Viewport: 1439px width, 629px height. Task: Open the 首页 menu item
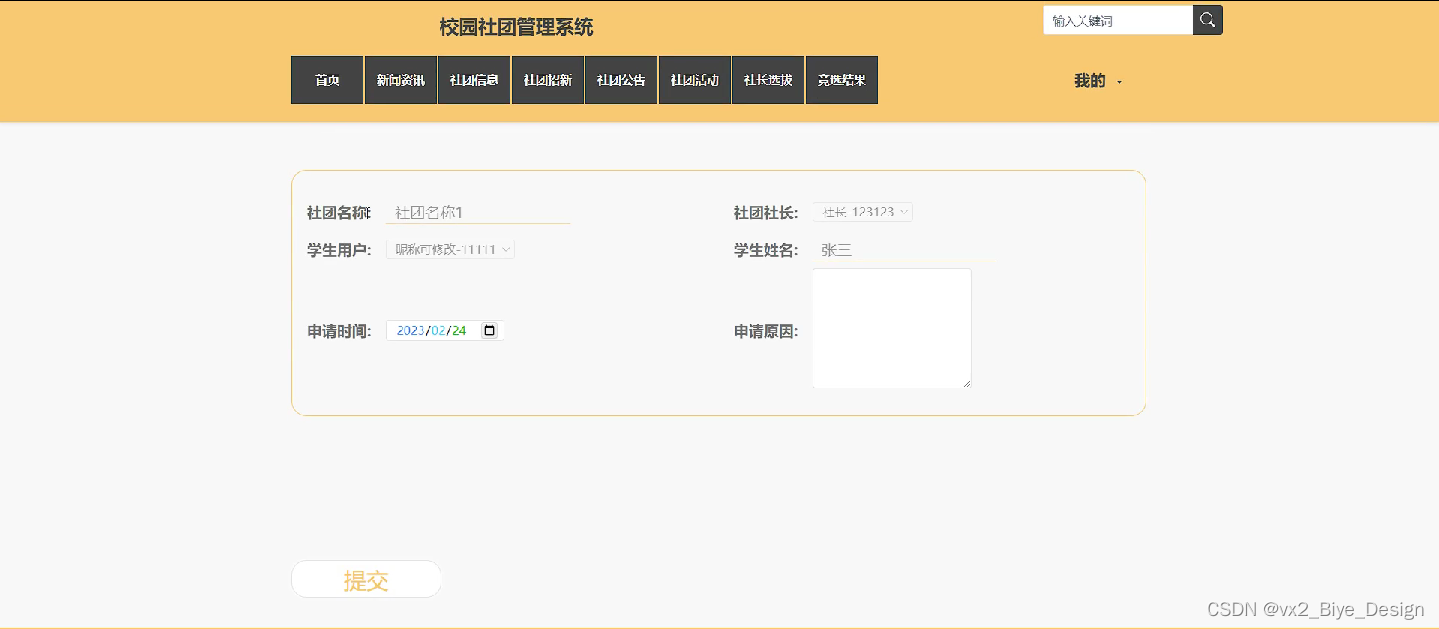327,80
